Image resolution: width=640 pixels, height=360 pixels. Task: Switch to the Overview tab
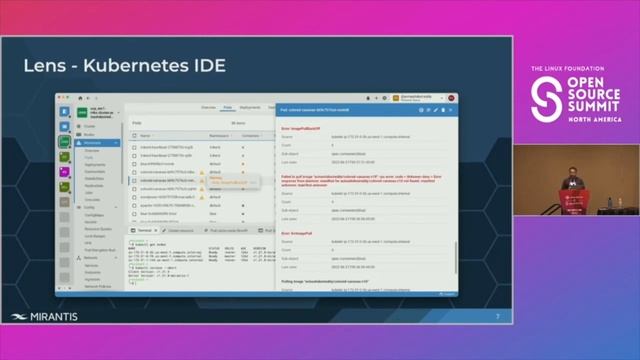click(209, 107)
